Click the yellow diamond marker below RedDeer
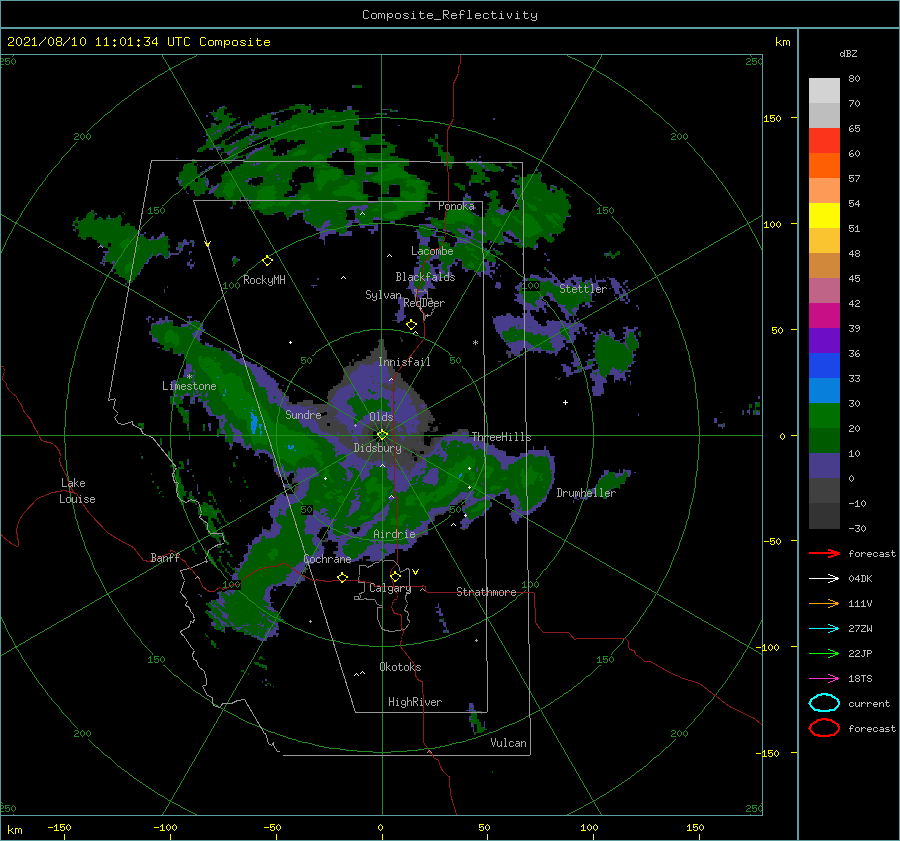Screen dimensions: 900x841 pyautogui.click(x=412, y=325)
